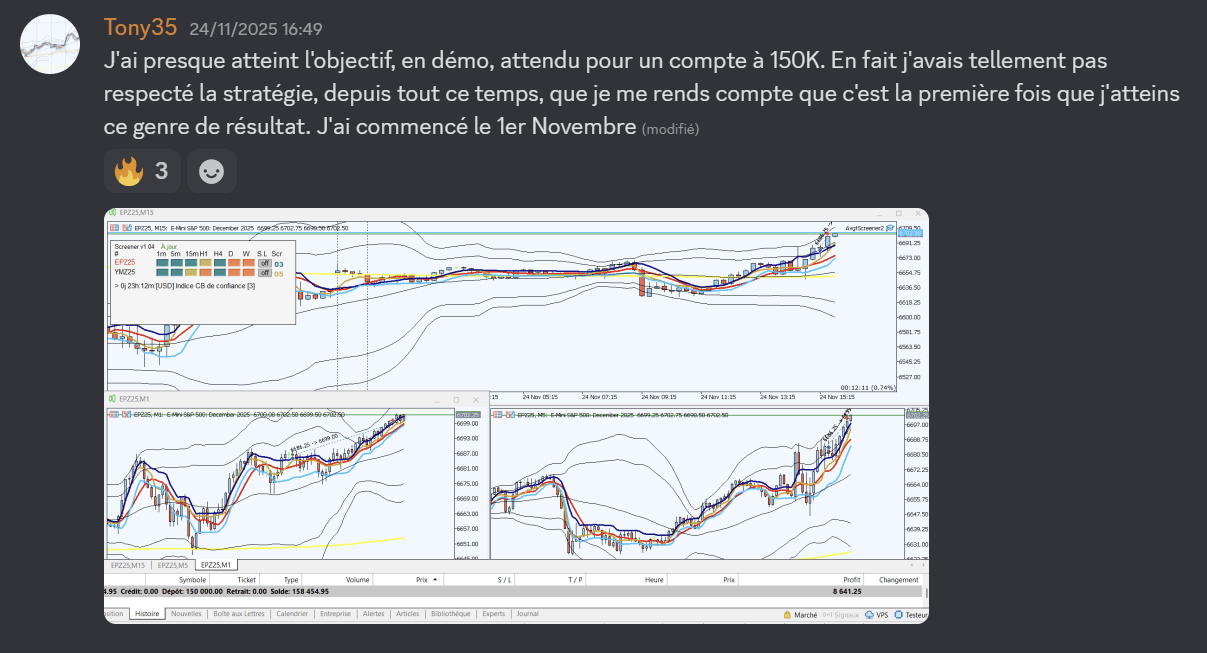
Task: Click the message timestamp 24/11/2025 16:49
Action: click(x=255, y=30)
